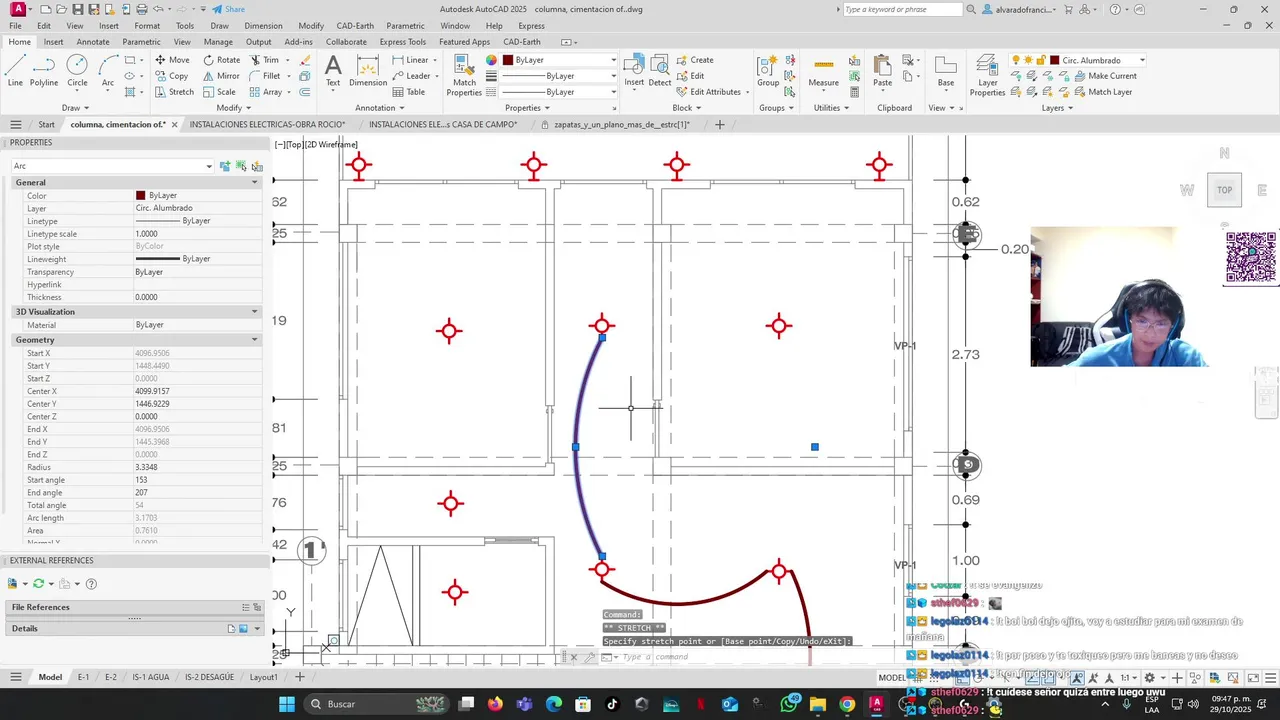Toggle the TOP face on ViewCube

coord(1225,190)
